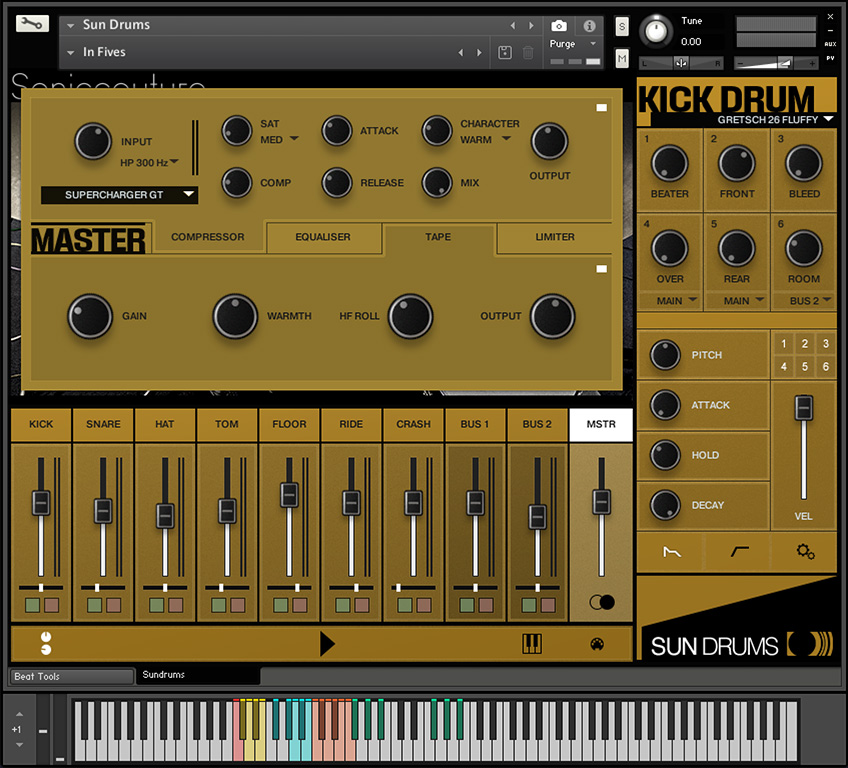Click the stereo link circles icon on MSTR strip
848x768 pixels.
tap(601, 602)
